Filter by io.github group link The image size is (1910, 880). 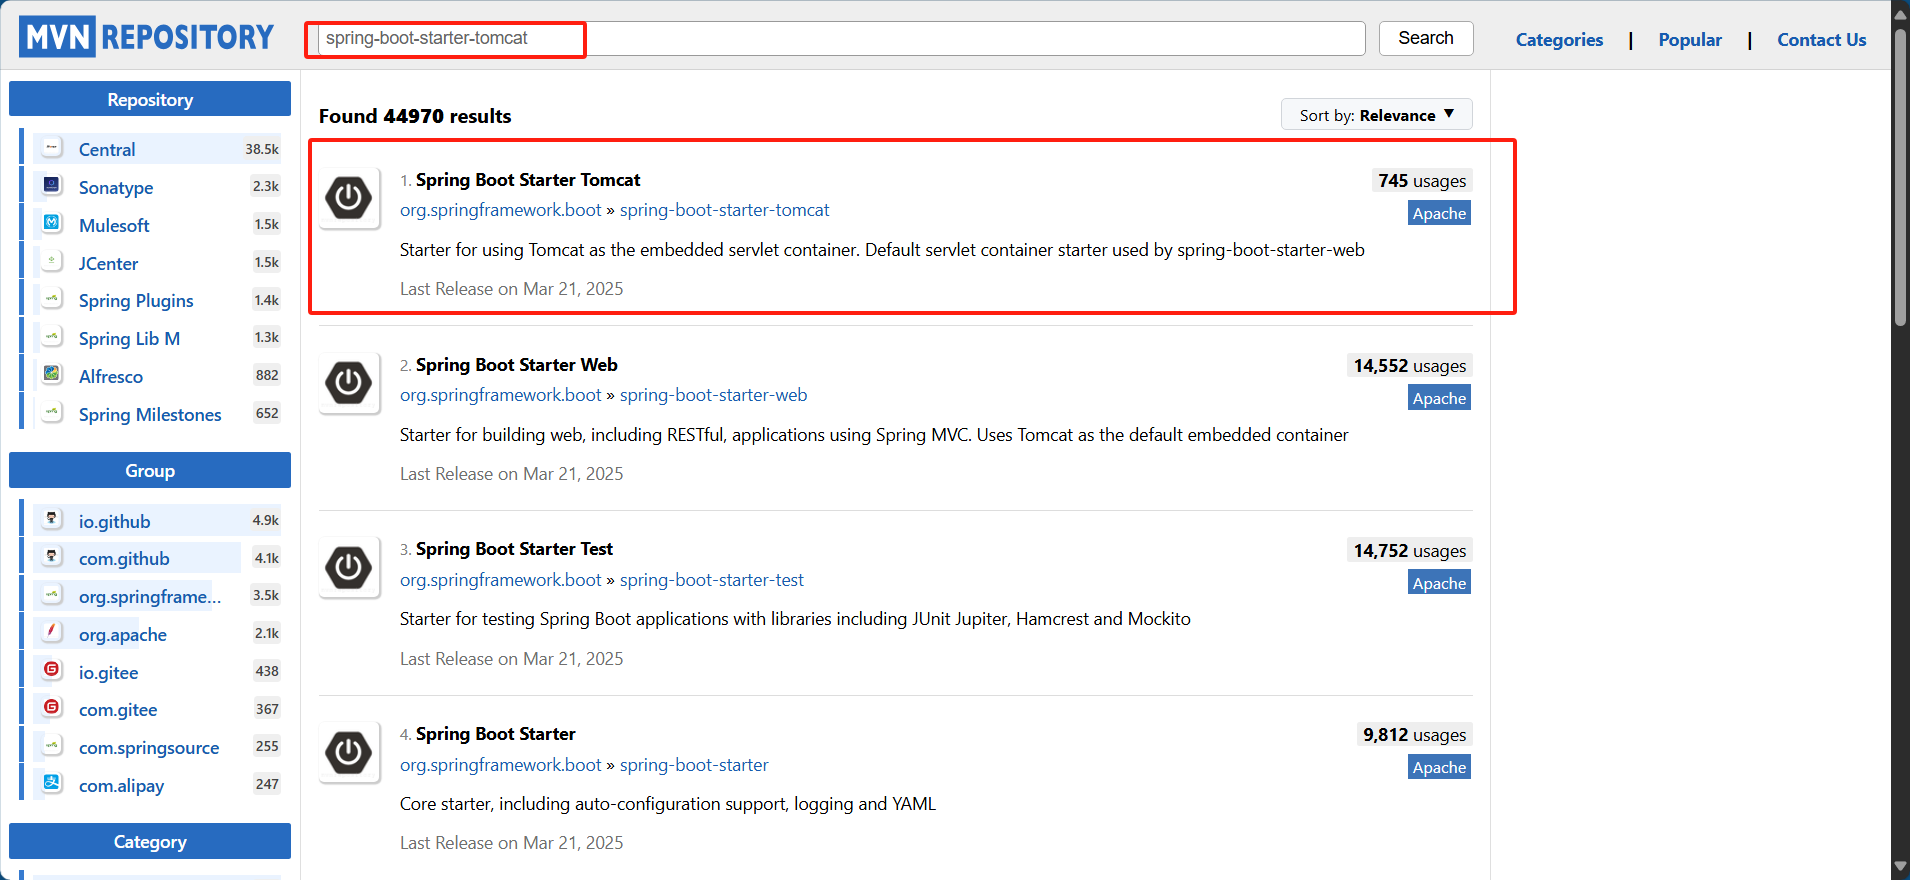click(115, 521)
